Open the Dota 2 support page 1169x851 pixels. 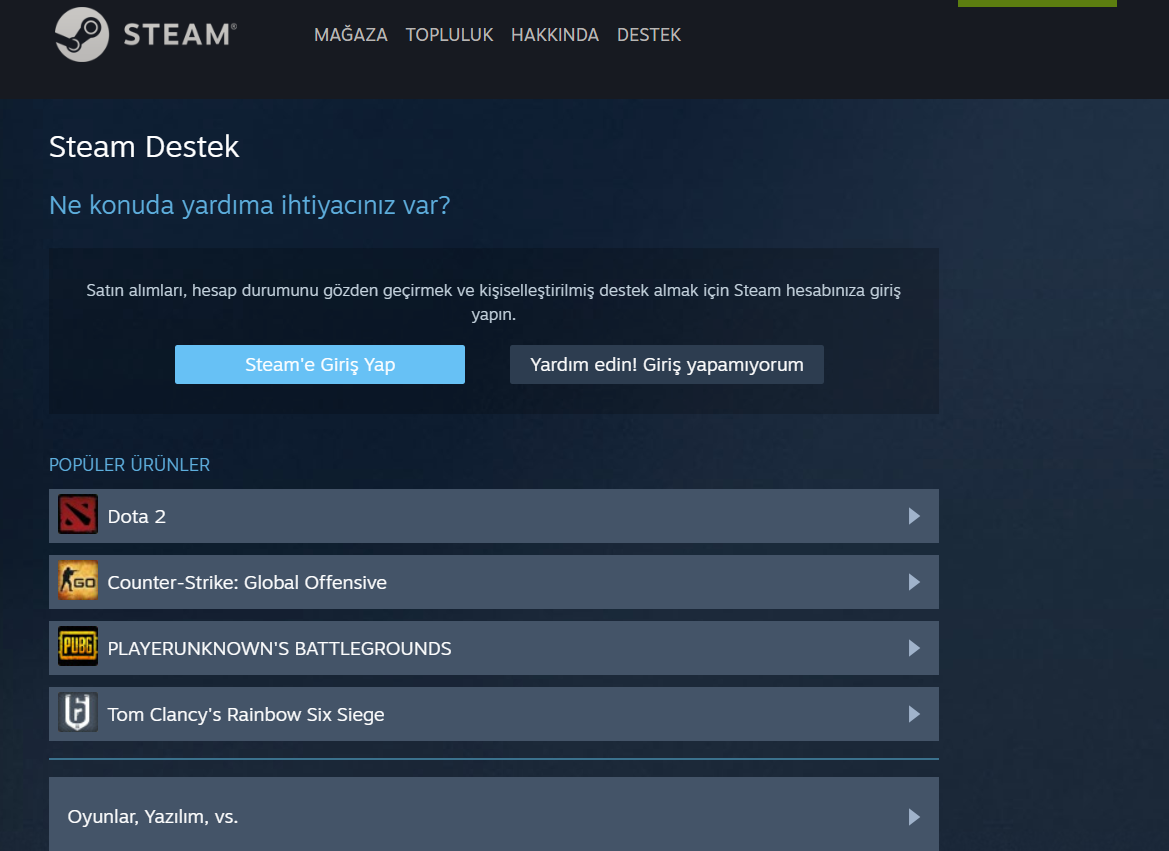[400, 516]
